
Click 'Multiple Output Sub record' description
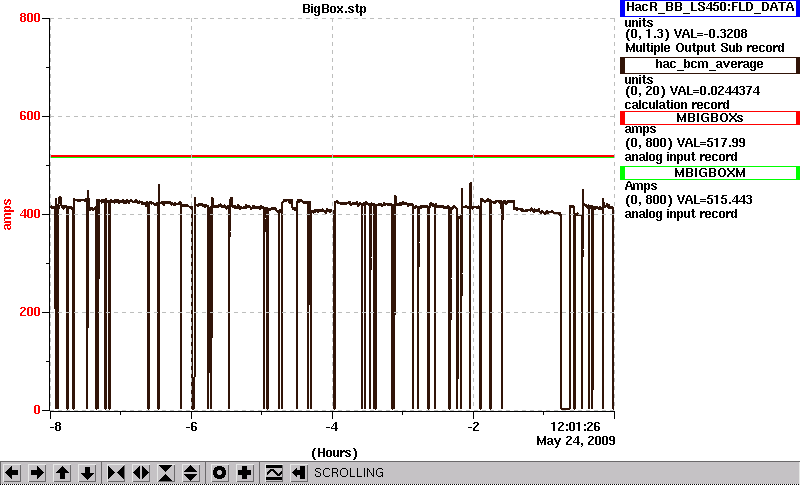[x=705, y=48]
